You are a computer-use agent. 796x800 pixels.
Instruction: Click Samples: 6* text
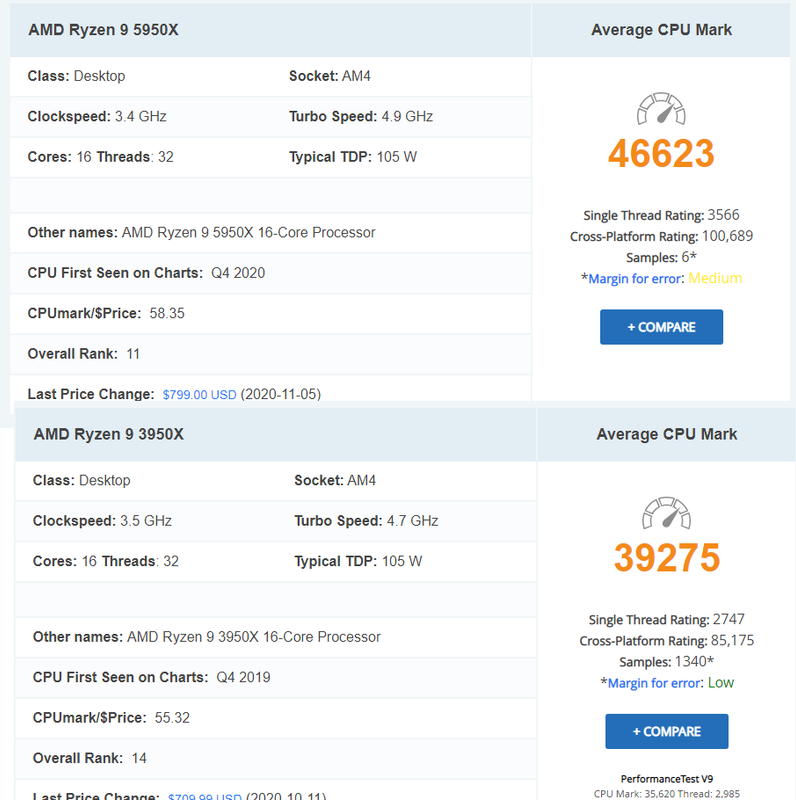[661, 257]
